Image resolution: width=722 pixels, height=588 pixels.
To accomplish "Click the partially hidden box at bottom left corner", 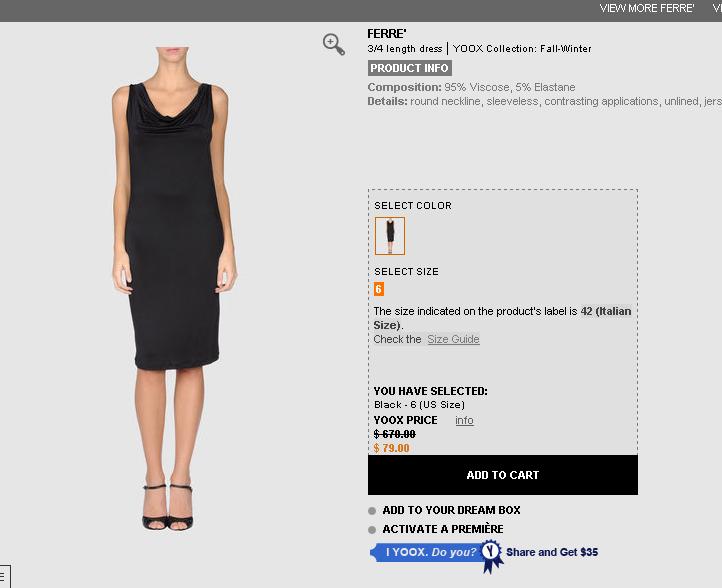I will [5, 576].
